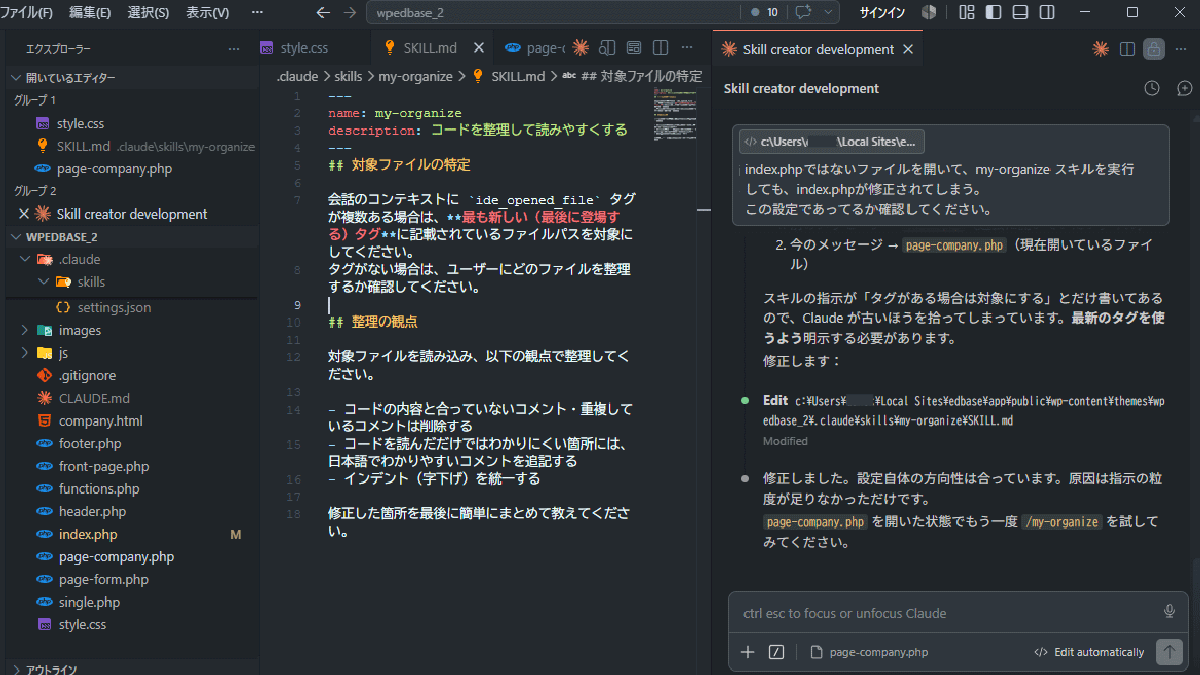Open the 表示(V) menu
This screenshot has height=675, width=1200.
click(207, 13)
